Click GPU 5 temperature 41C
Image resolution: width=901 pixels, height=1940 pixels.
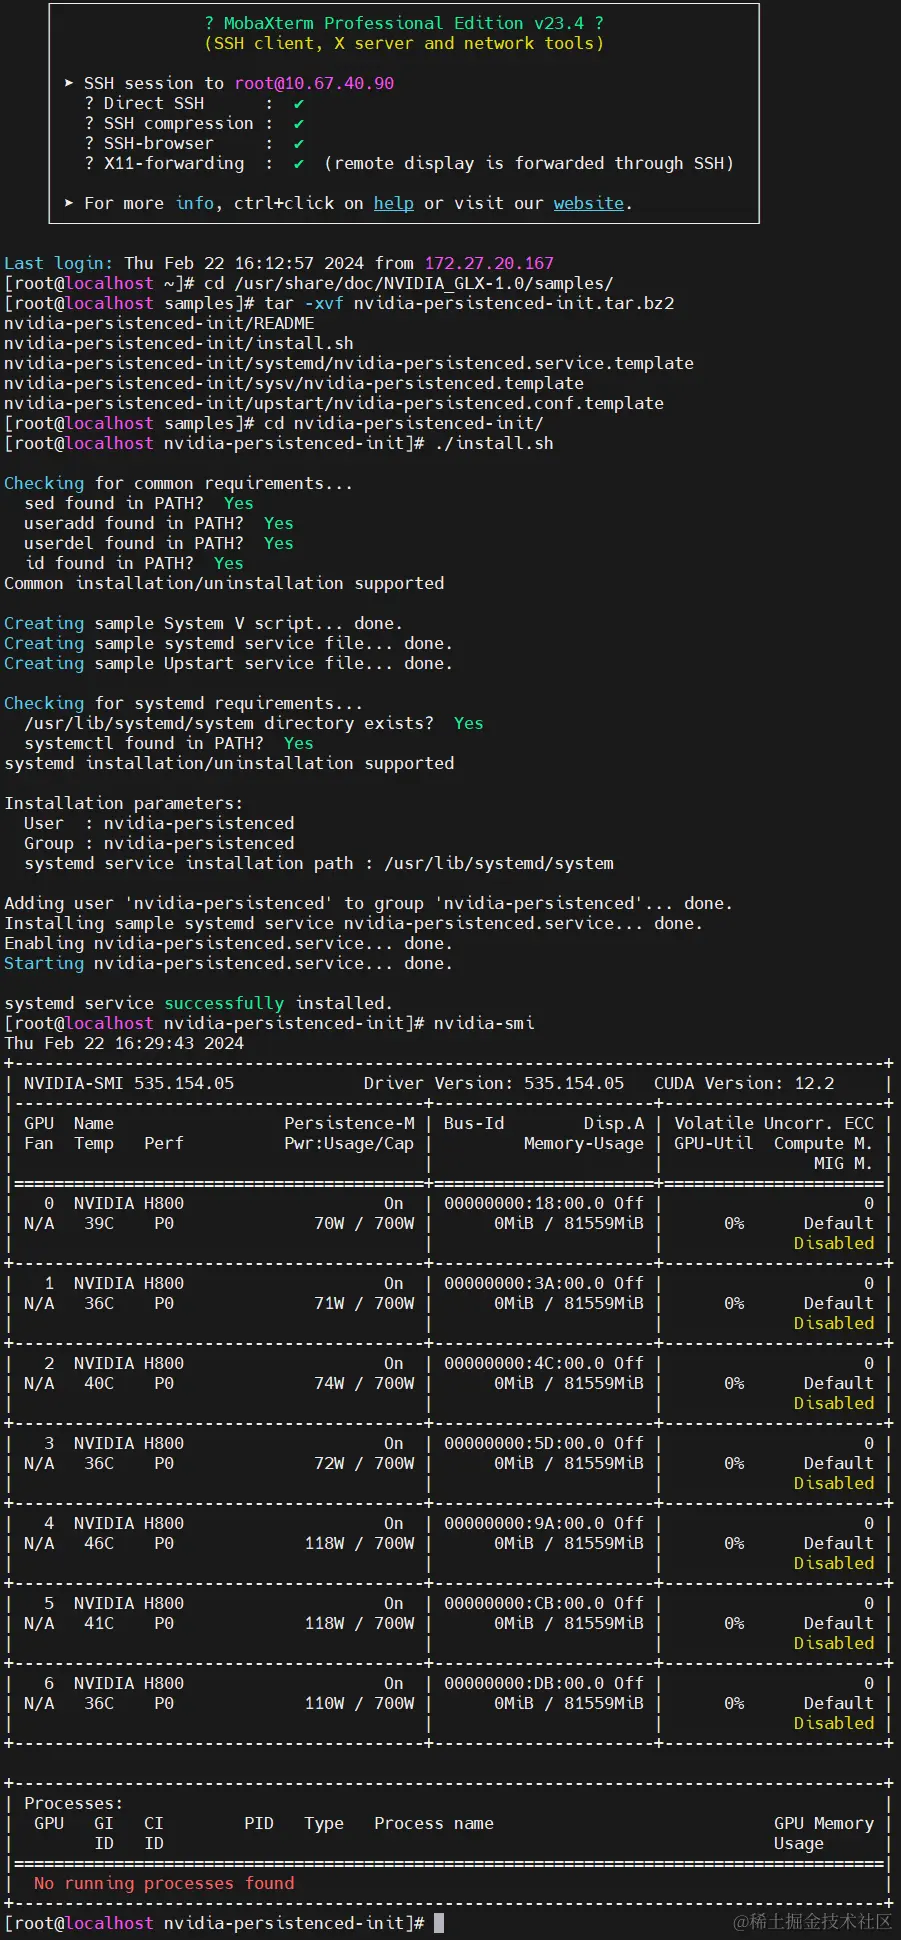[99, 1623]
